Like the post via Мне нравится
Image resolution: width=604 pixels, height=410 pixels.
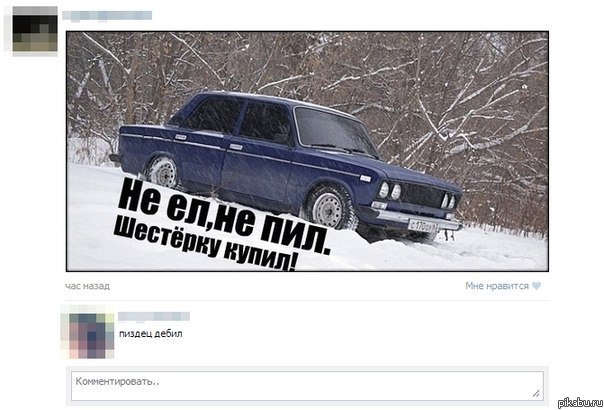[497, 286]
